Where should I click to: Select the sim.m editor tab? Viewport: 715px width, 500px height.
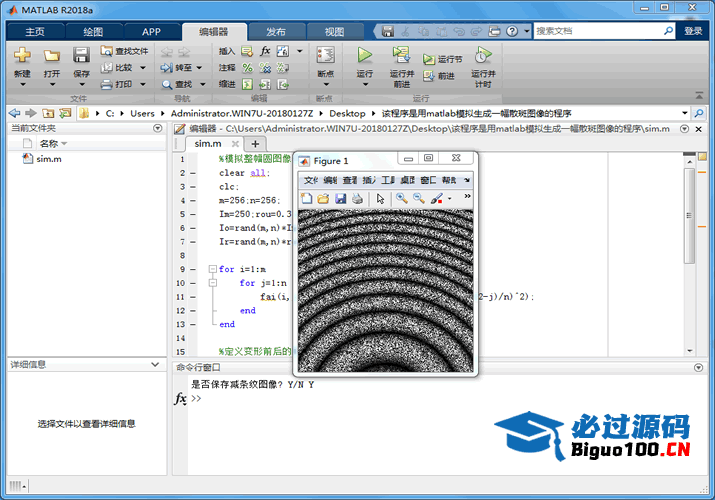coord(207,144)
